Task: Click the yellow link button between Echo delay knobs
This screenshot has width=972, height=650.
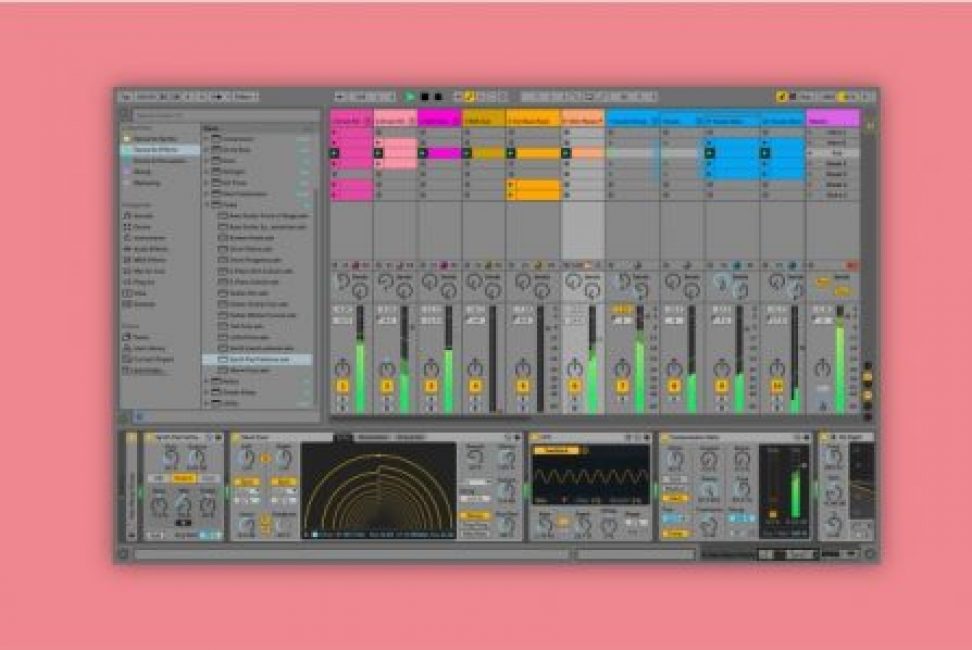Action: coord(265,459)
